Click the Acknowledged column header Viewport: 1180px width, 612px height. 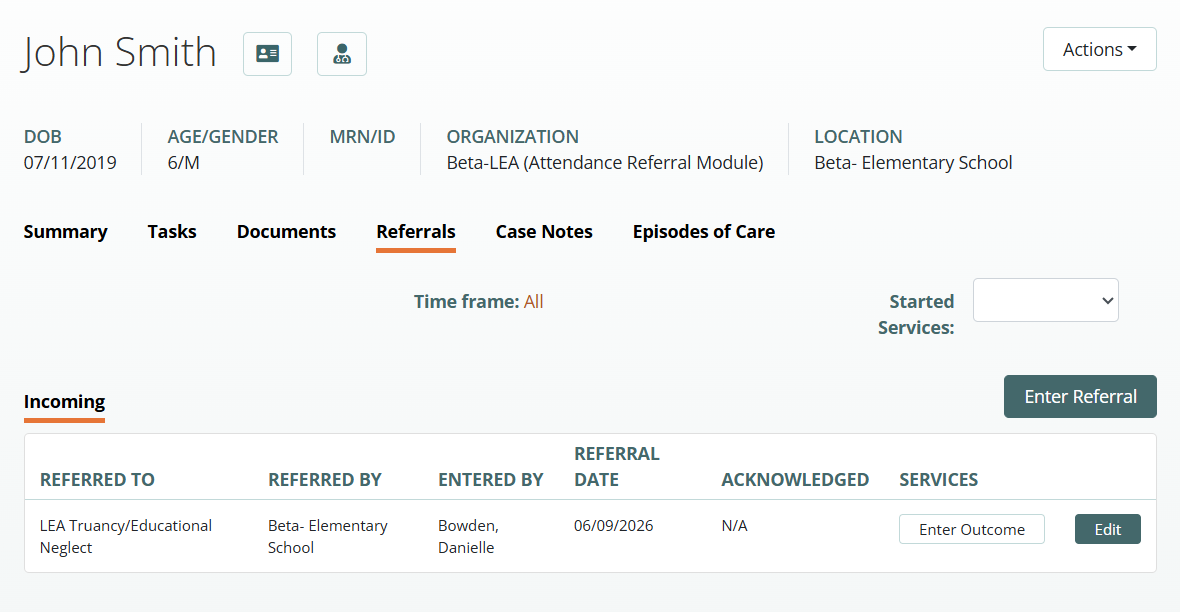[795, 480]
